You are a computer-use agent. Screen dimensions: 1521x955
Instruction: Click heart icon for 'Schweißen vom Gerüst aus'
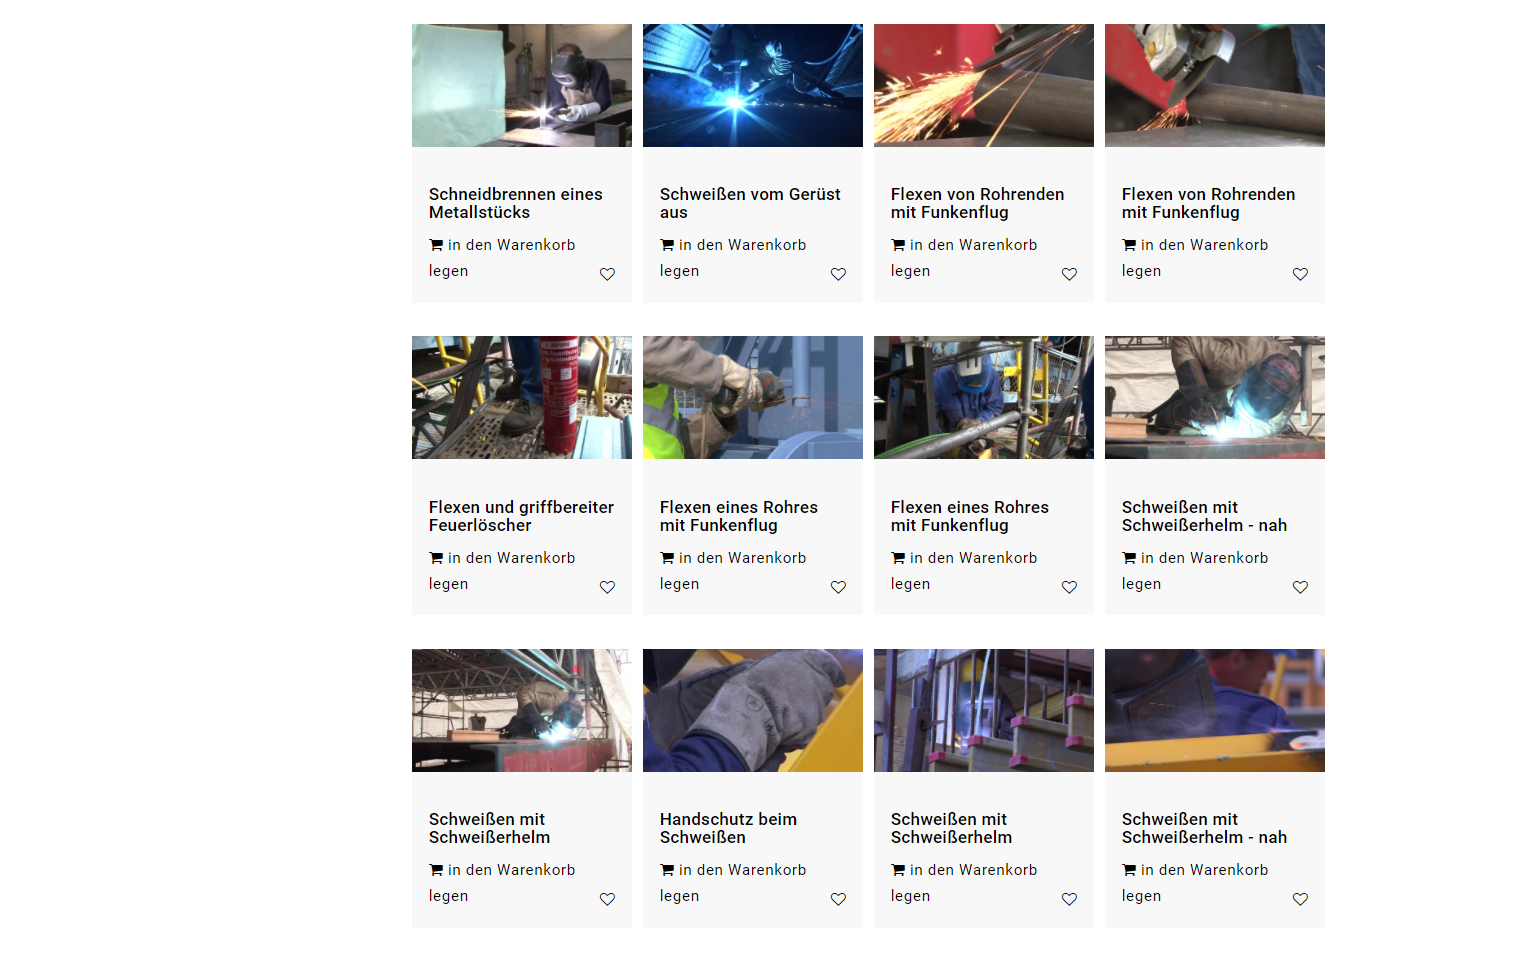click(x=838, y=274)
